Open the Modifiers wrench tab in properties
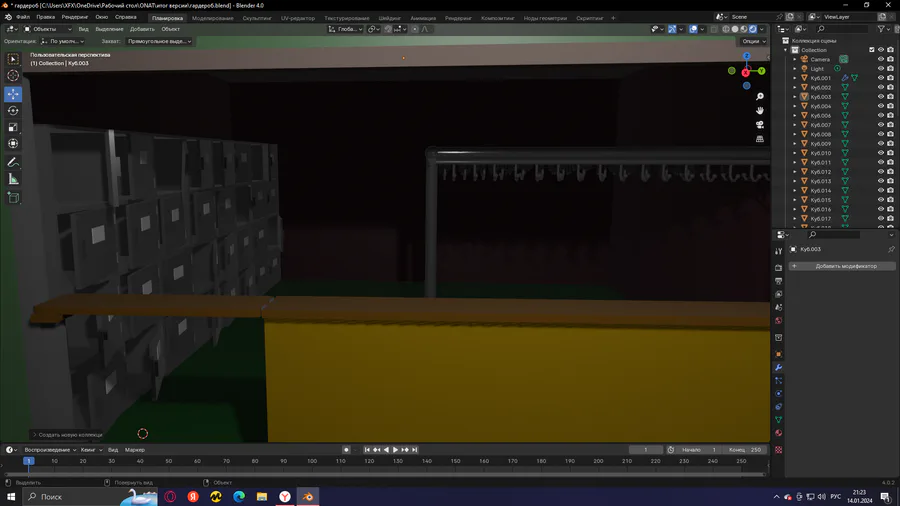900x506 pixels. click(x=778, y=367)
